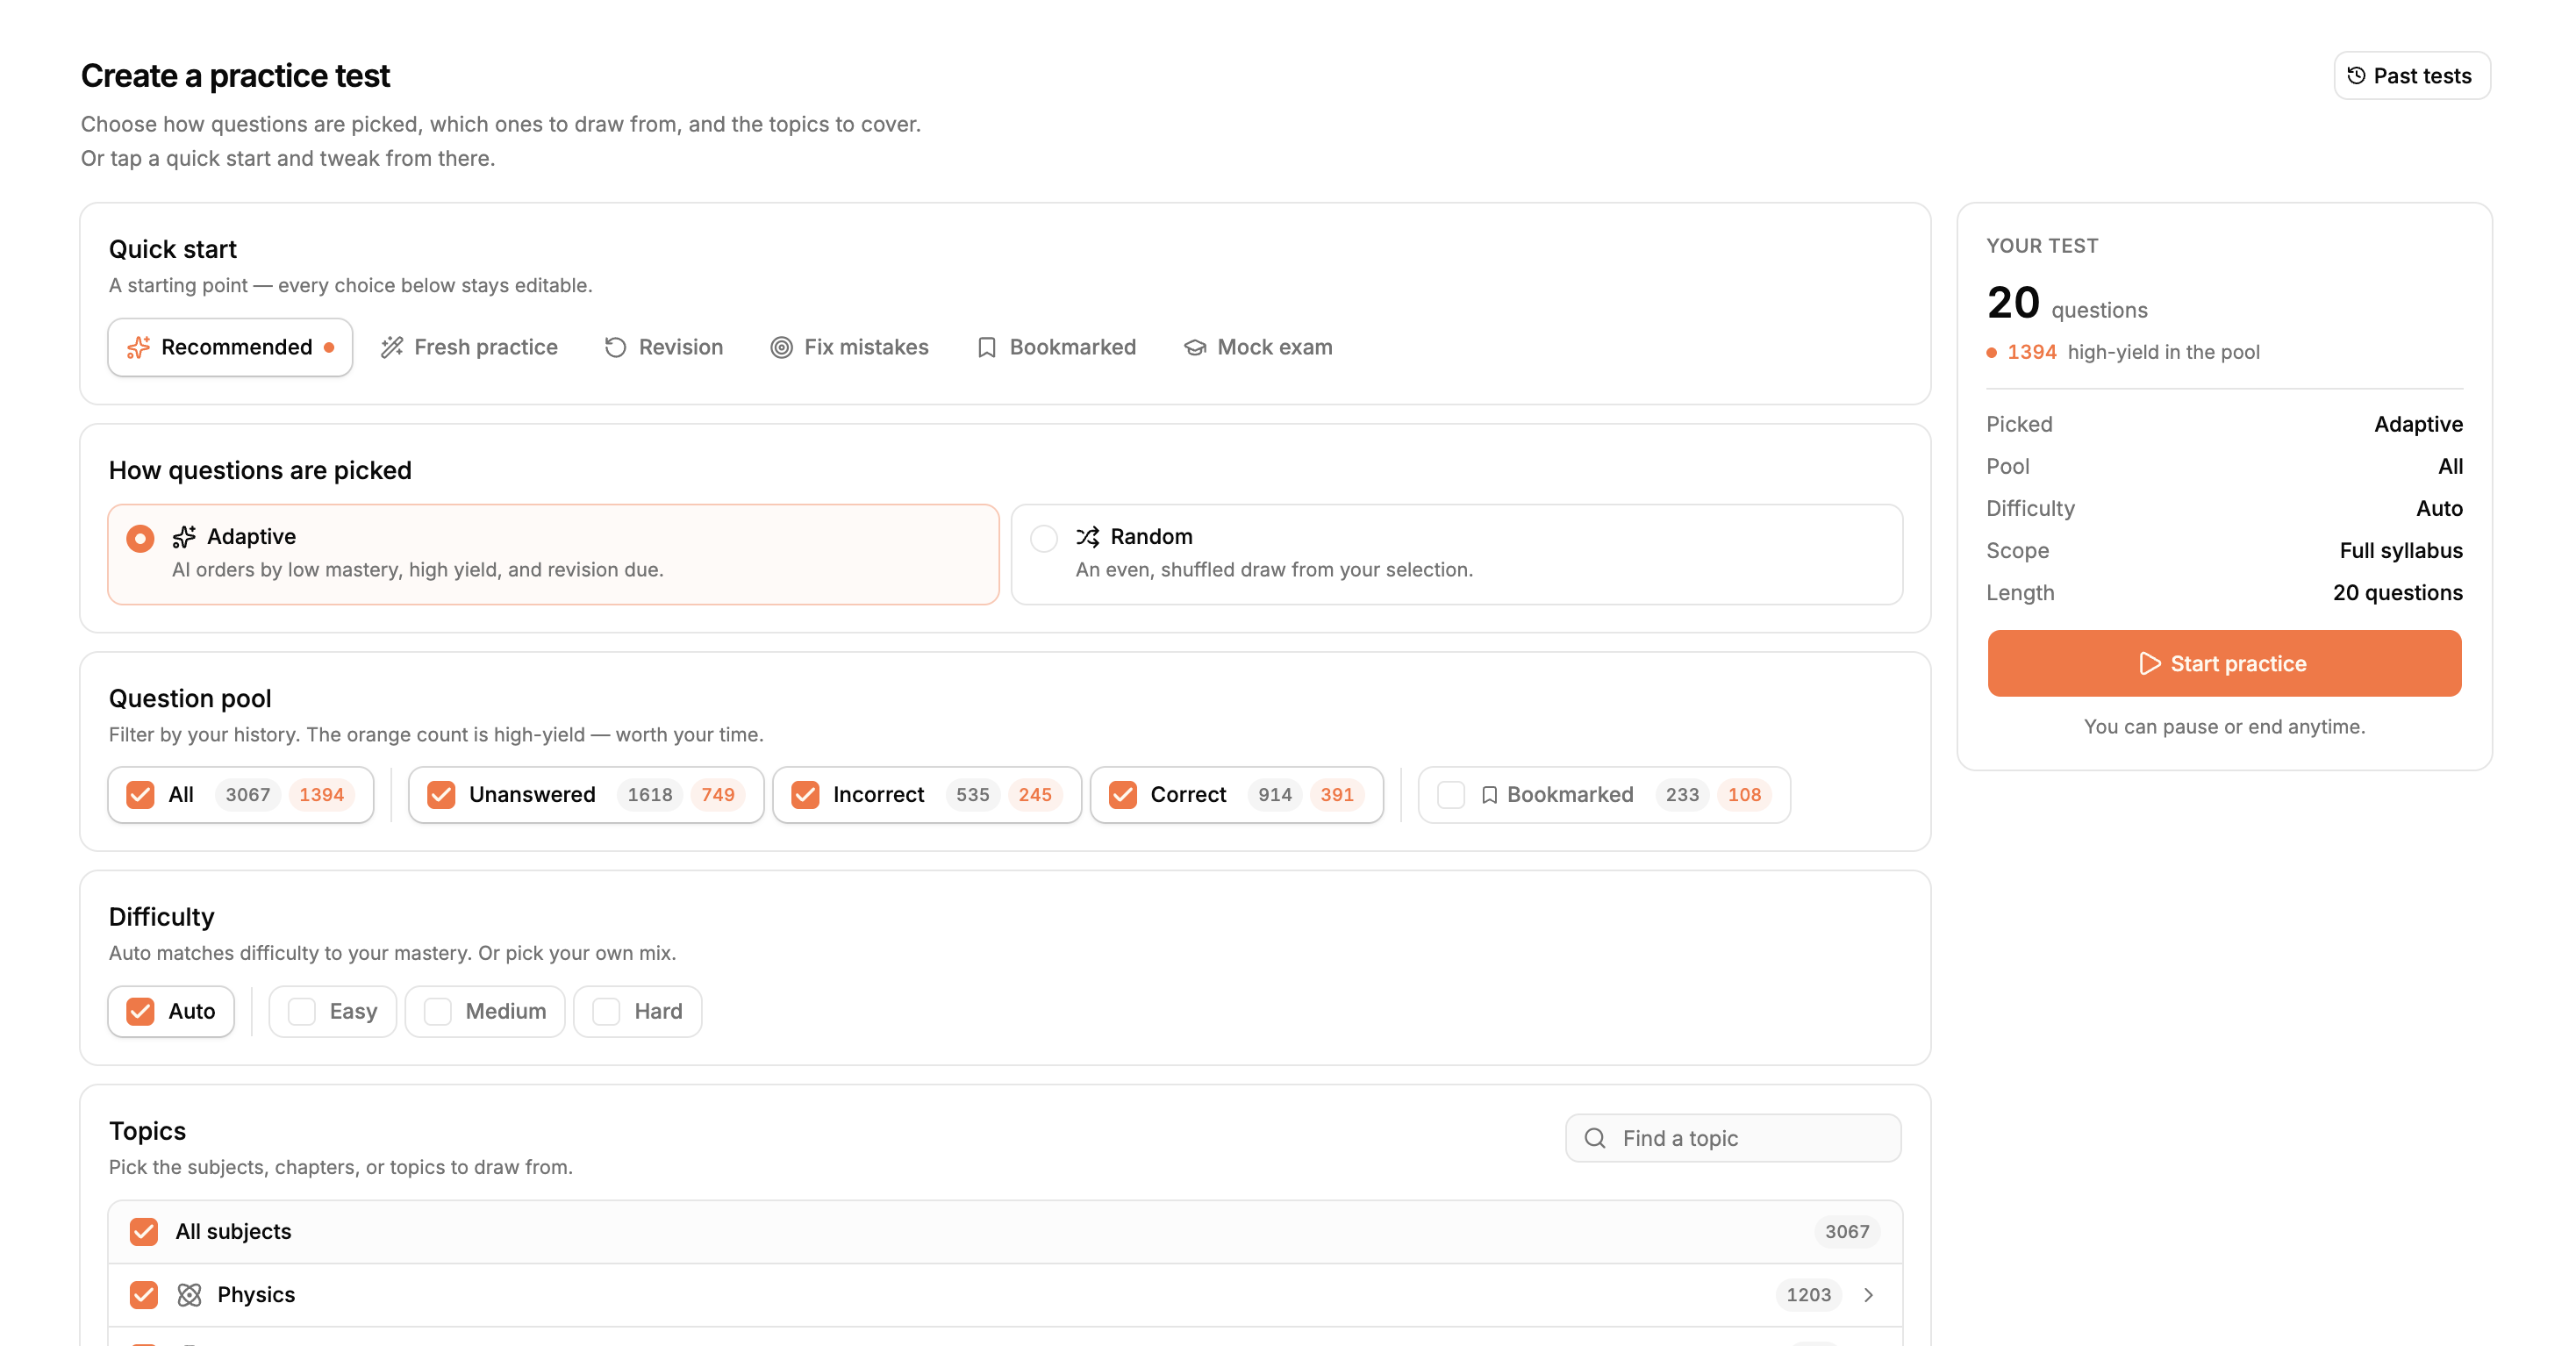Select the Adaptive radio button
The width and height of the screenshot is (2576, 1346).
[x=140, y=539]
